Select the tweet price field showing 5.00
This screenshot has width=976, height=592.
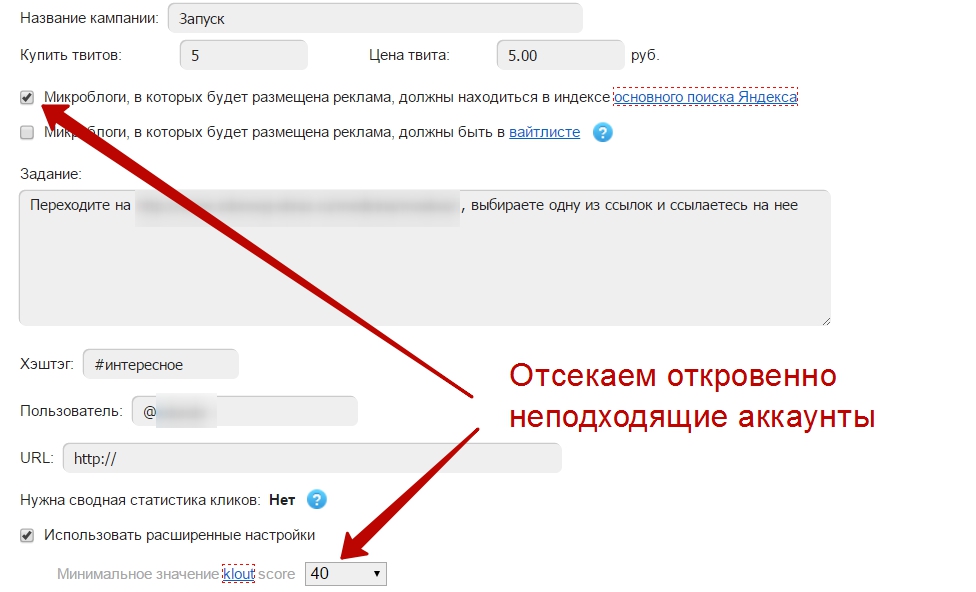tap(559, 55)
